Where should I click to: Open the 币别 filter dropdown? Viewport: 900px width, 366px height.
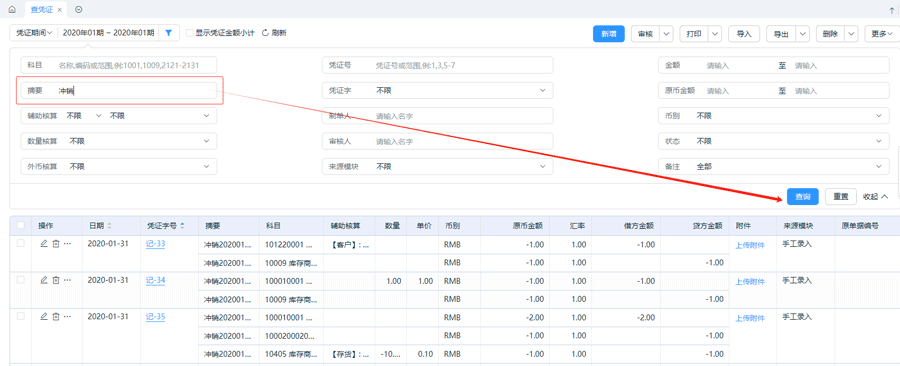[x=773, y=116]
